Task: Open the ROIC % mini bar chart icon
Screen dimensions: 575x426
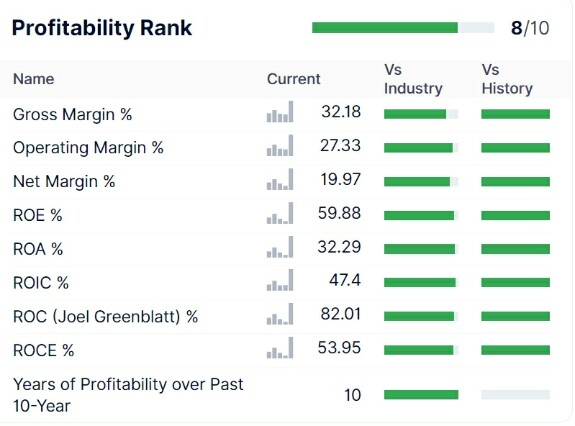Action: [280, 280]
